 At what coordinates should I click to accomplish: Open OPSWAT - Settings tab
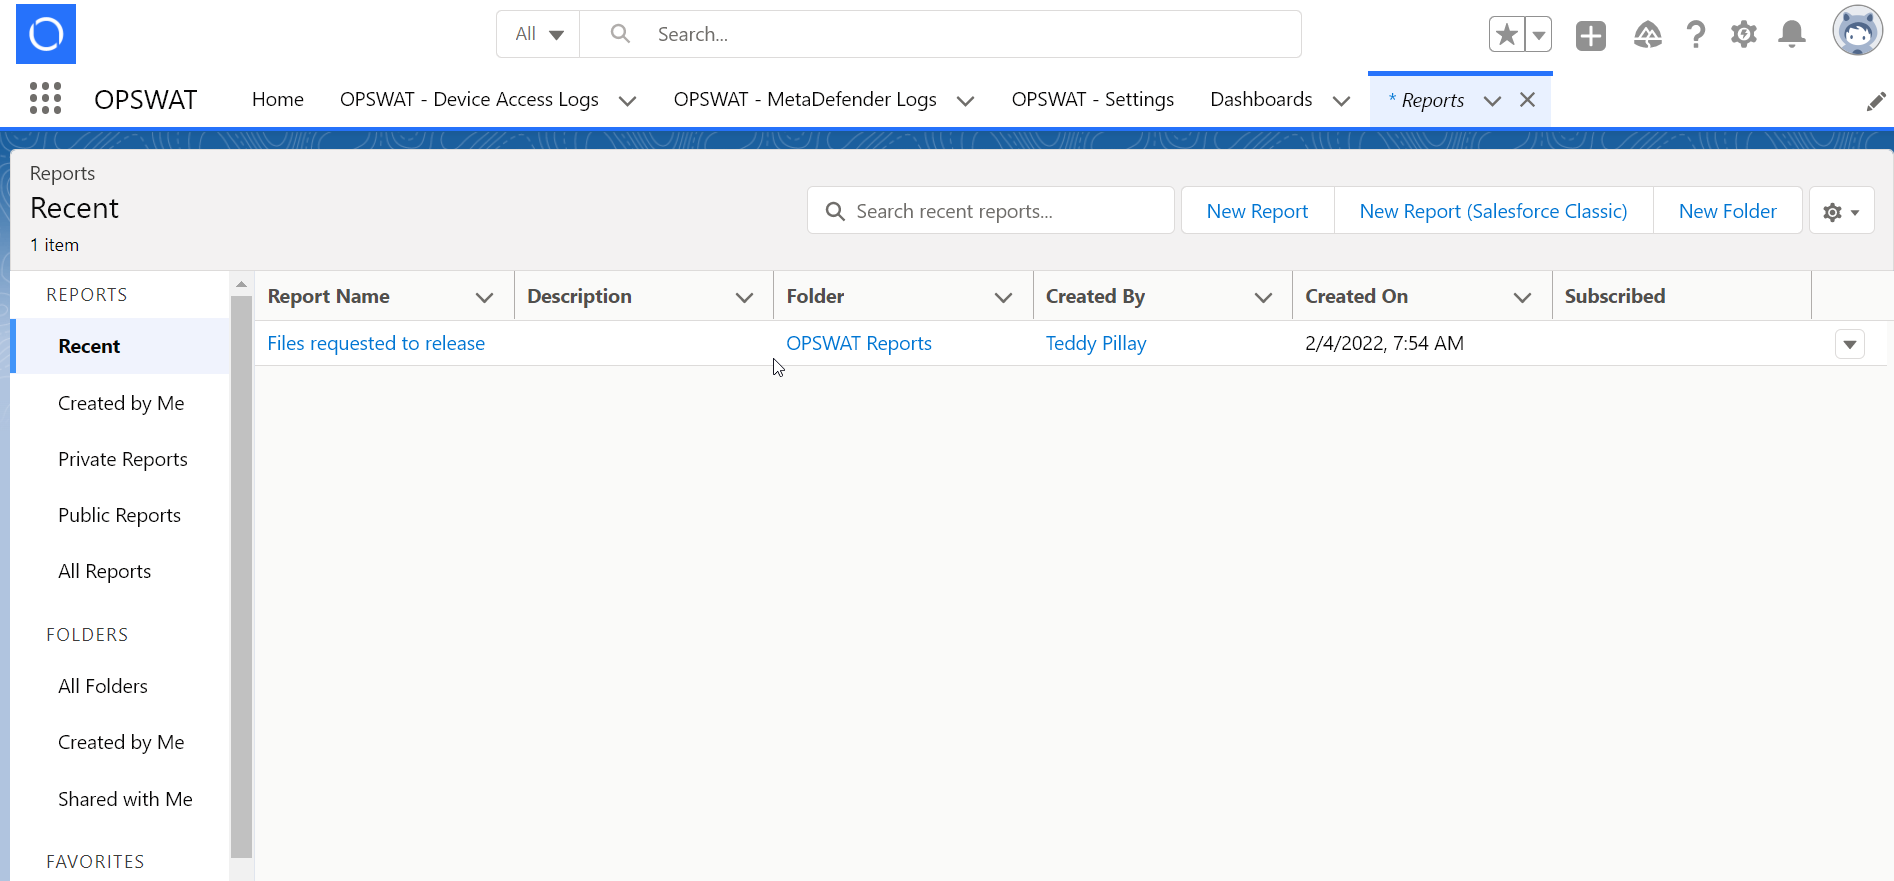(1093, 99)
